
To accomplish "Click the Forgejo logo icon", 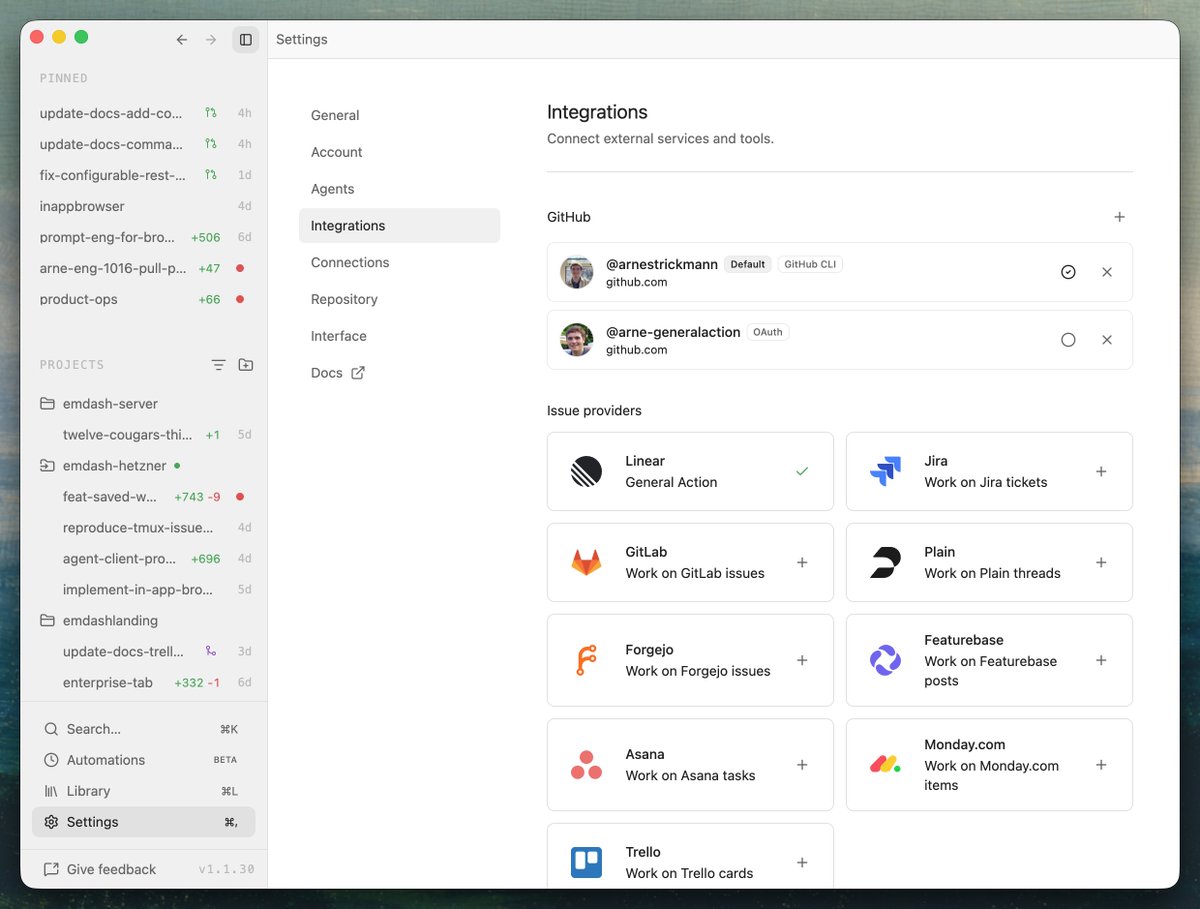I will [x=587, y=660].
